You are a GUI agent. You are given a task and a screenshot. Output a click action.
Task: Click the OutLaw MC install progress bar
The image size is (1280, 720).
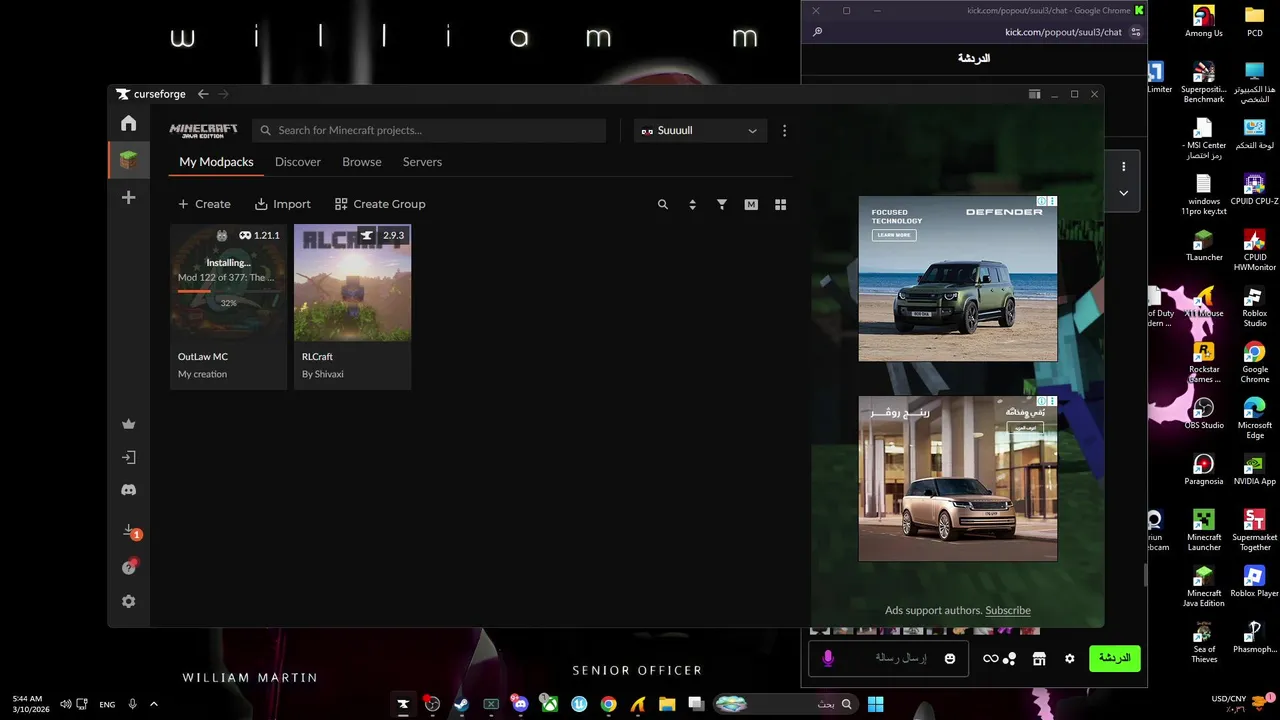tap(226, 291)
